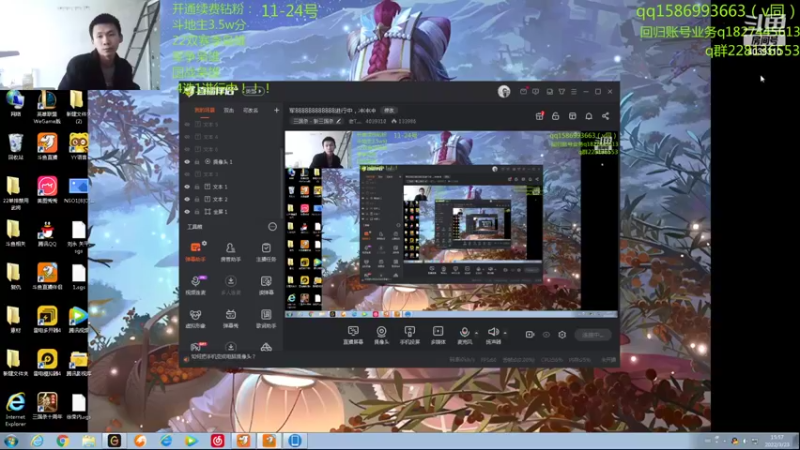Select the 全屏 1 source row
Image resolution: width=800 pixels, height=450 pixels.
[232, 212]
